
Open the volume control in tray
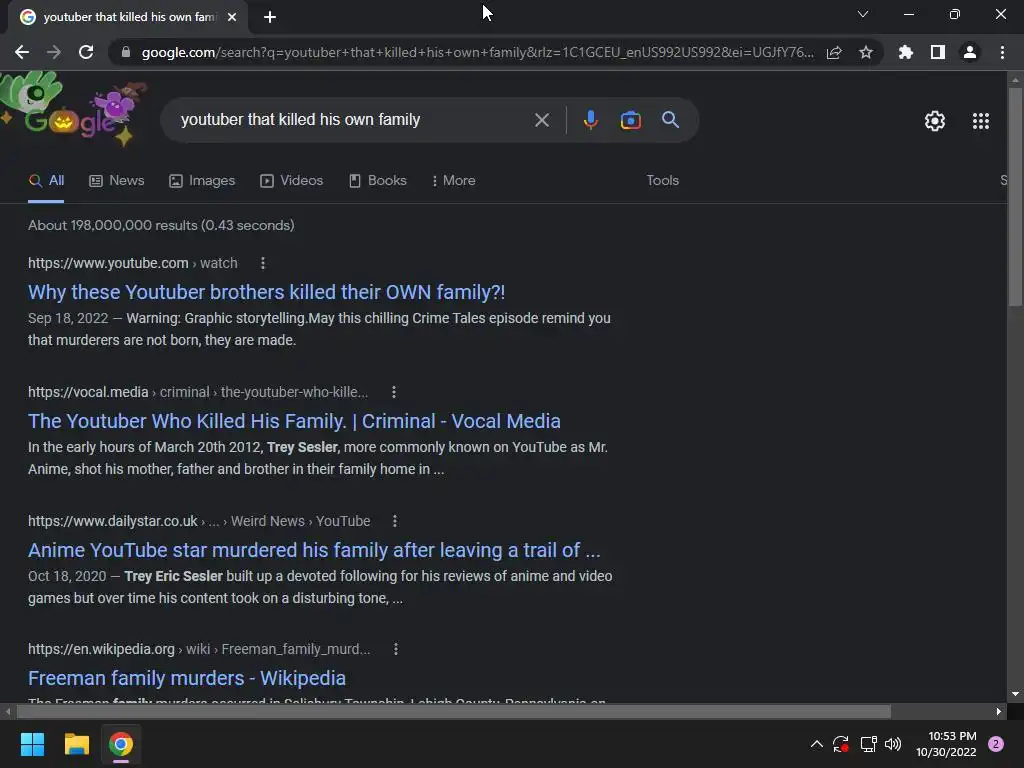(892, 744)
